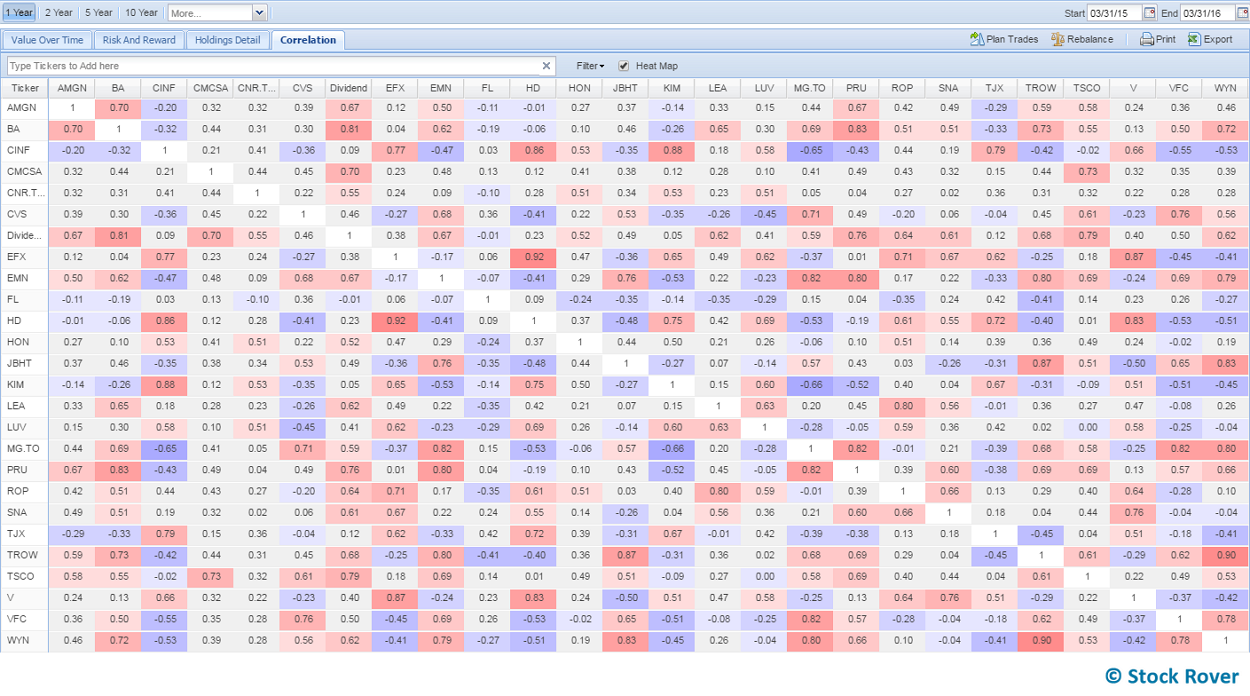
Task: Select the TSCO row label
Action: [24, 576]
